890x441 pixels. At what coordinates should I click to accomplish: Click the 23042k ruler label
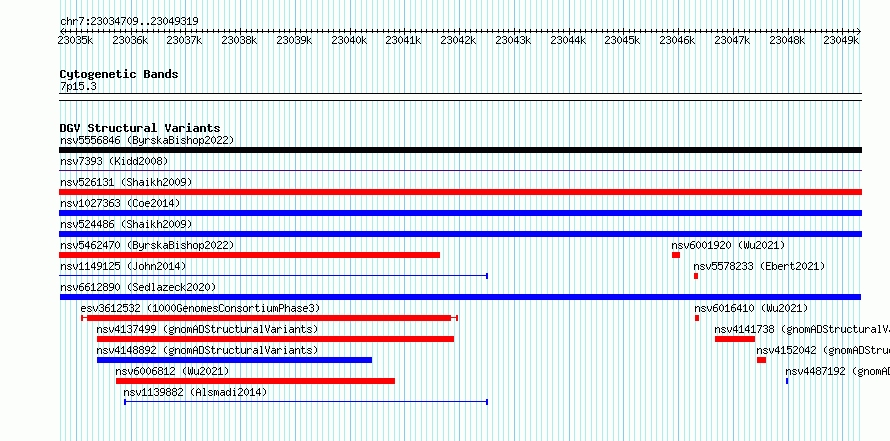(459, 40)
